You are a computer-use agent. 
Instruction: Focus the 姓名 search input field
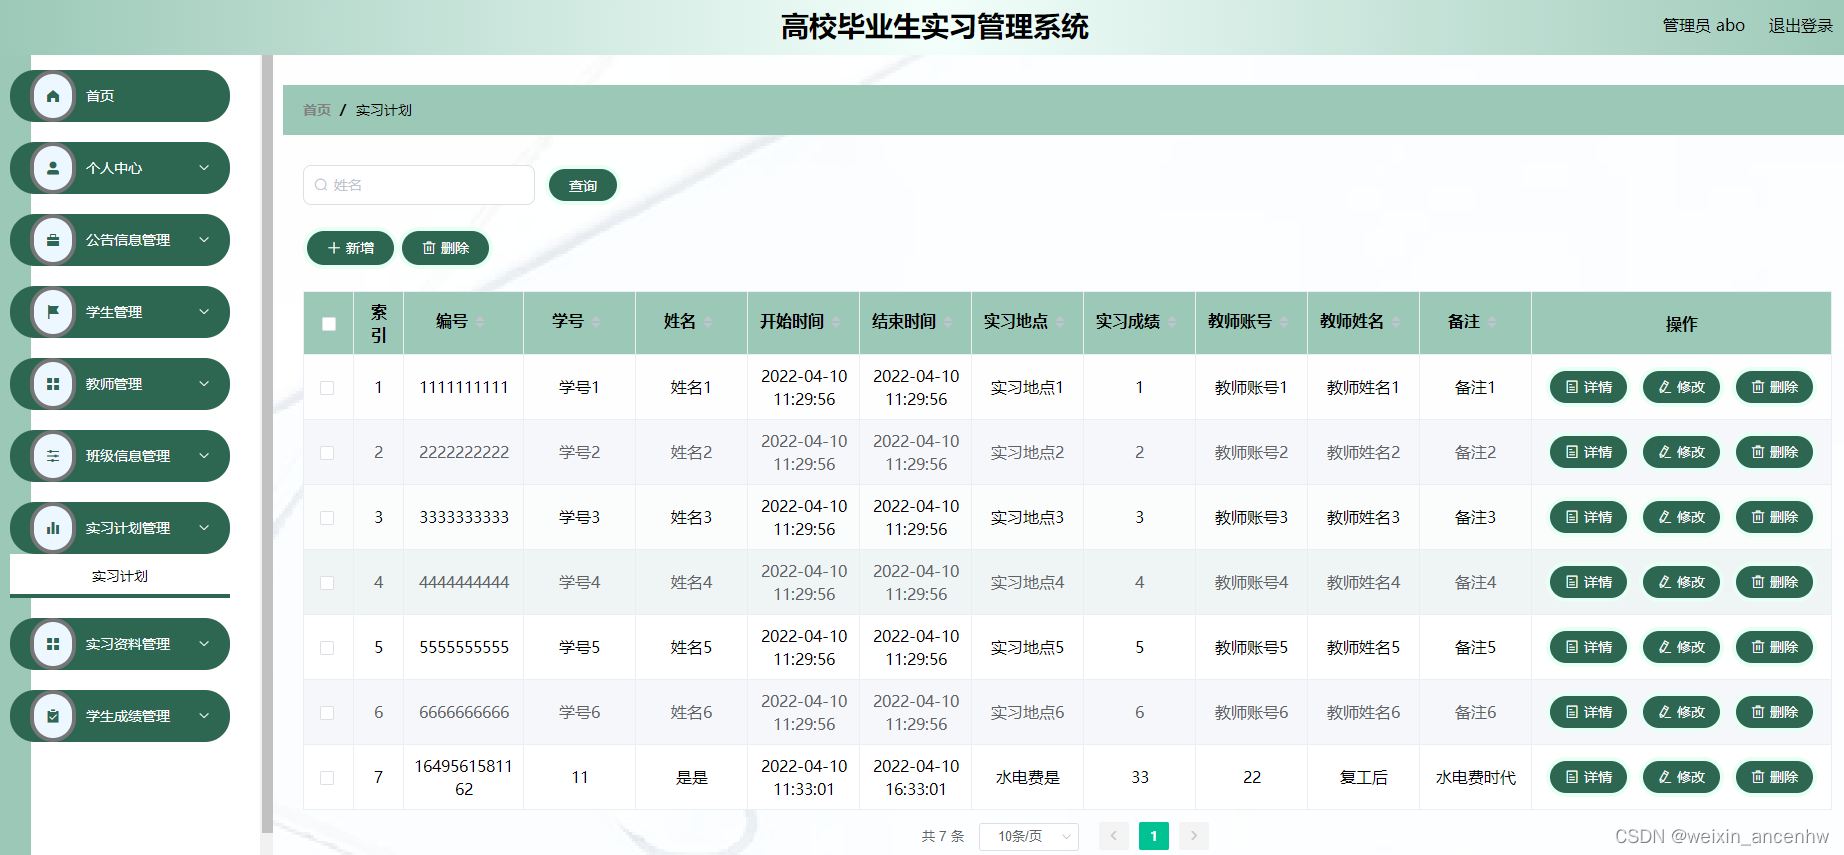(x=419, y=185)
